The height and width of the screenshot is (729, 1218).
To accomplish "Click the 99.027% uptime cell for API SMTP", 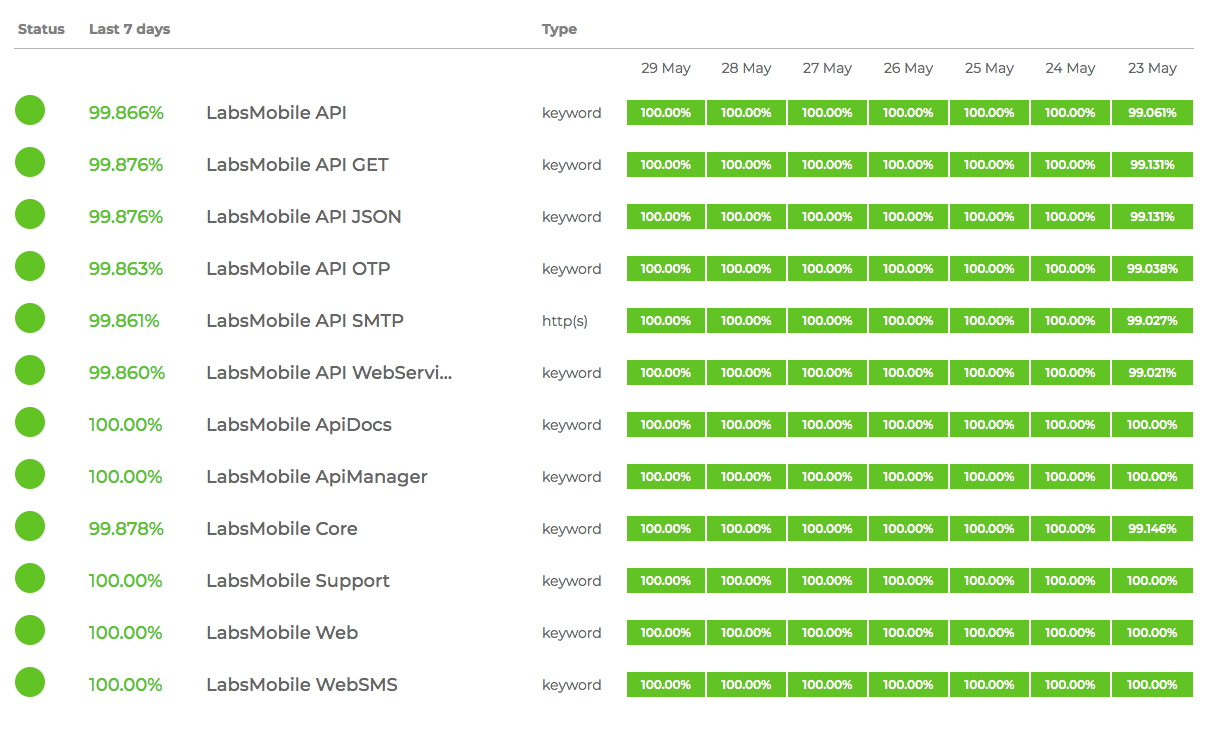I will point(1152,321).
